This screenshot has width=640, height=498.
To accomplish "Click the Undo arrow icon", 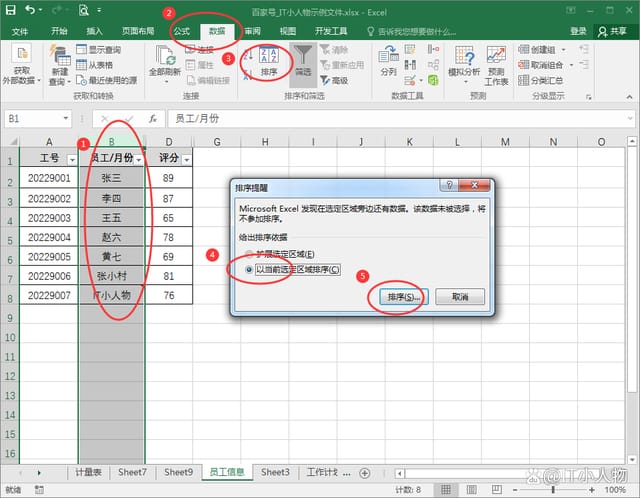I will (x=30, y=9).
